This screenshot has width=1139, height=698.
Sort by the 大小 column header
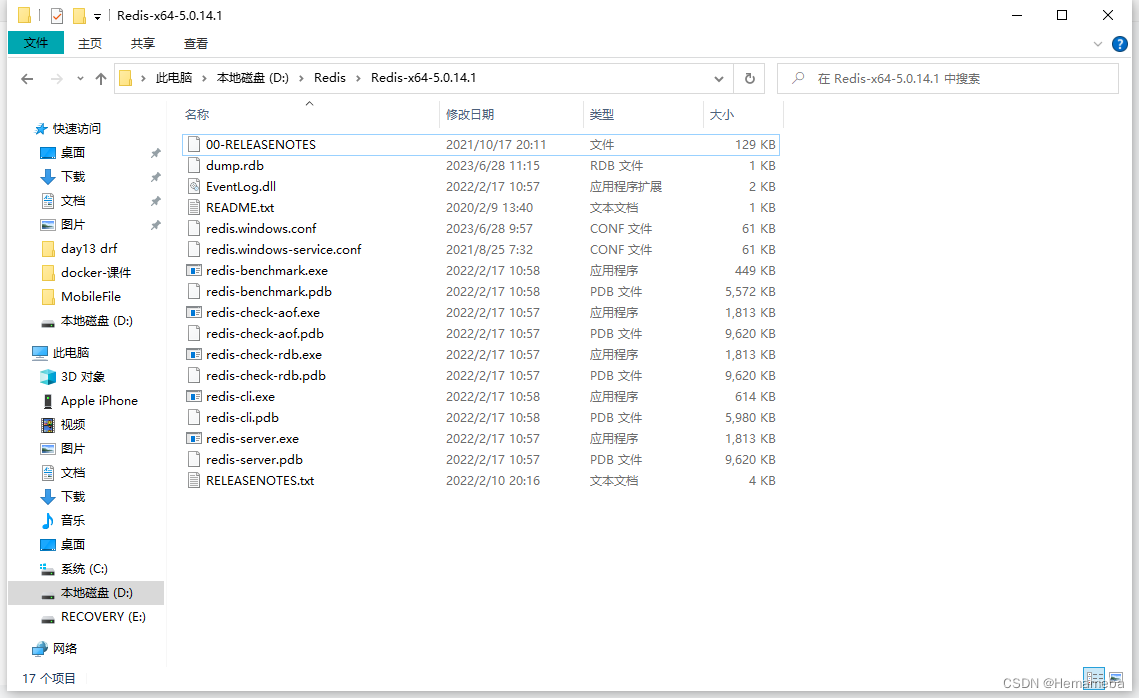pyautogui.click(x=722, y=115)
